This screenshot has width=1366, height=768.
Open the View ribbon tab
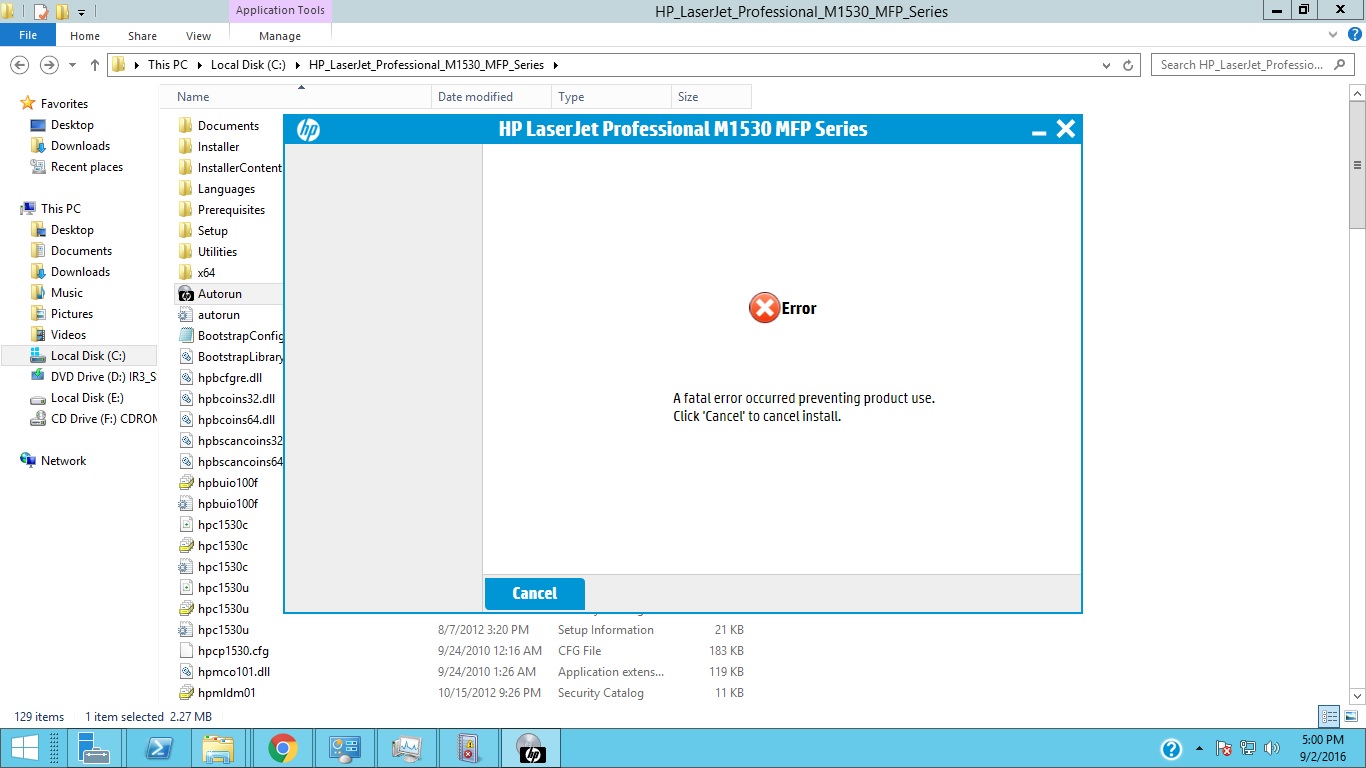[198, 36]
